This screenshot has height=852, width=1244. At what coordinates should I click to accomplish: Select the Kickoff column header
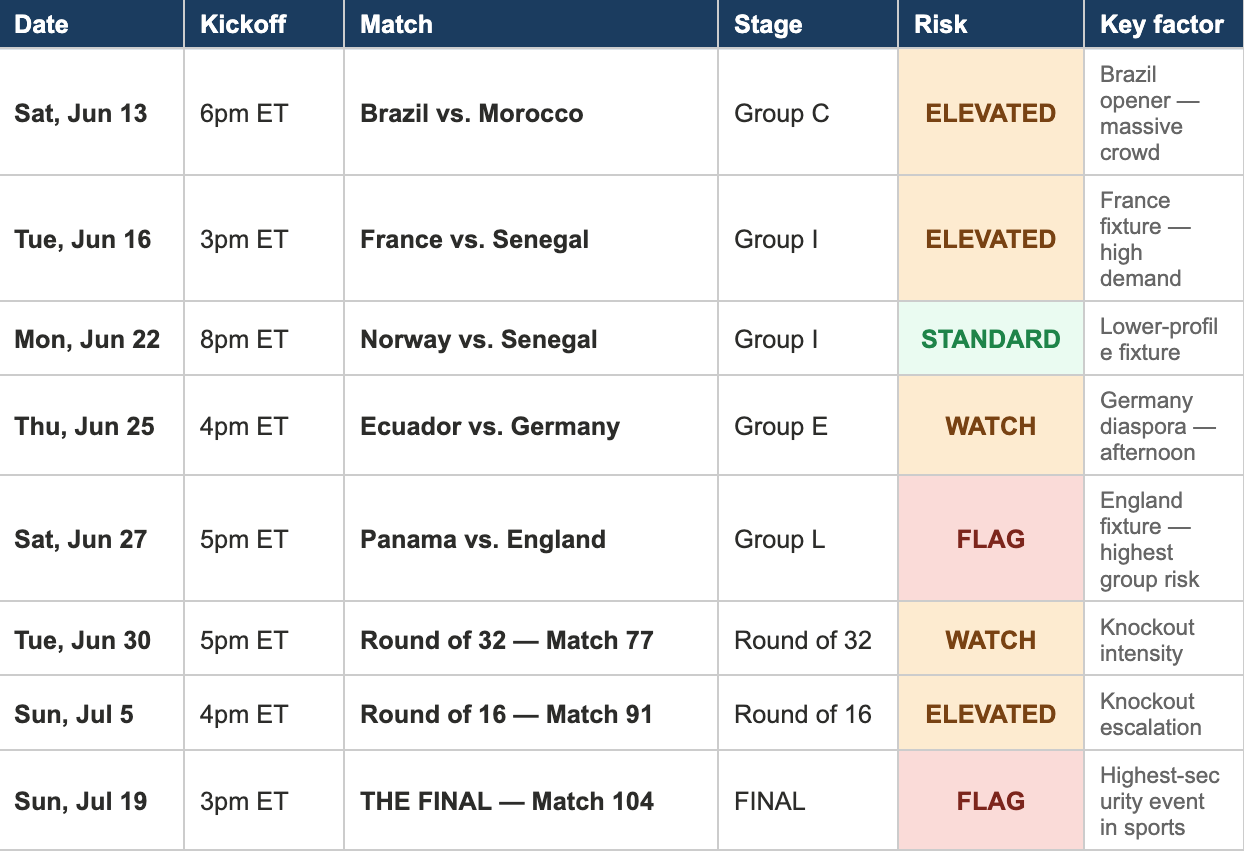click(x=264, y=24)
